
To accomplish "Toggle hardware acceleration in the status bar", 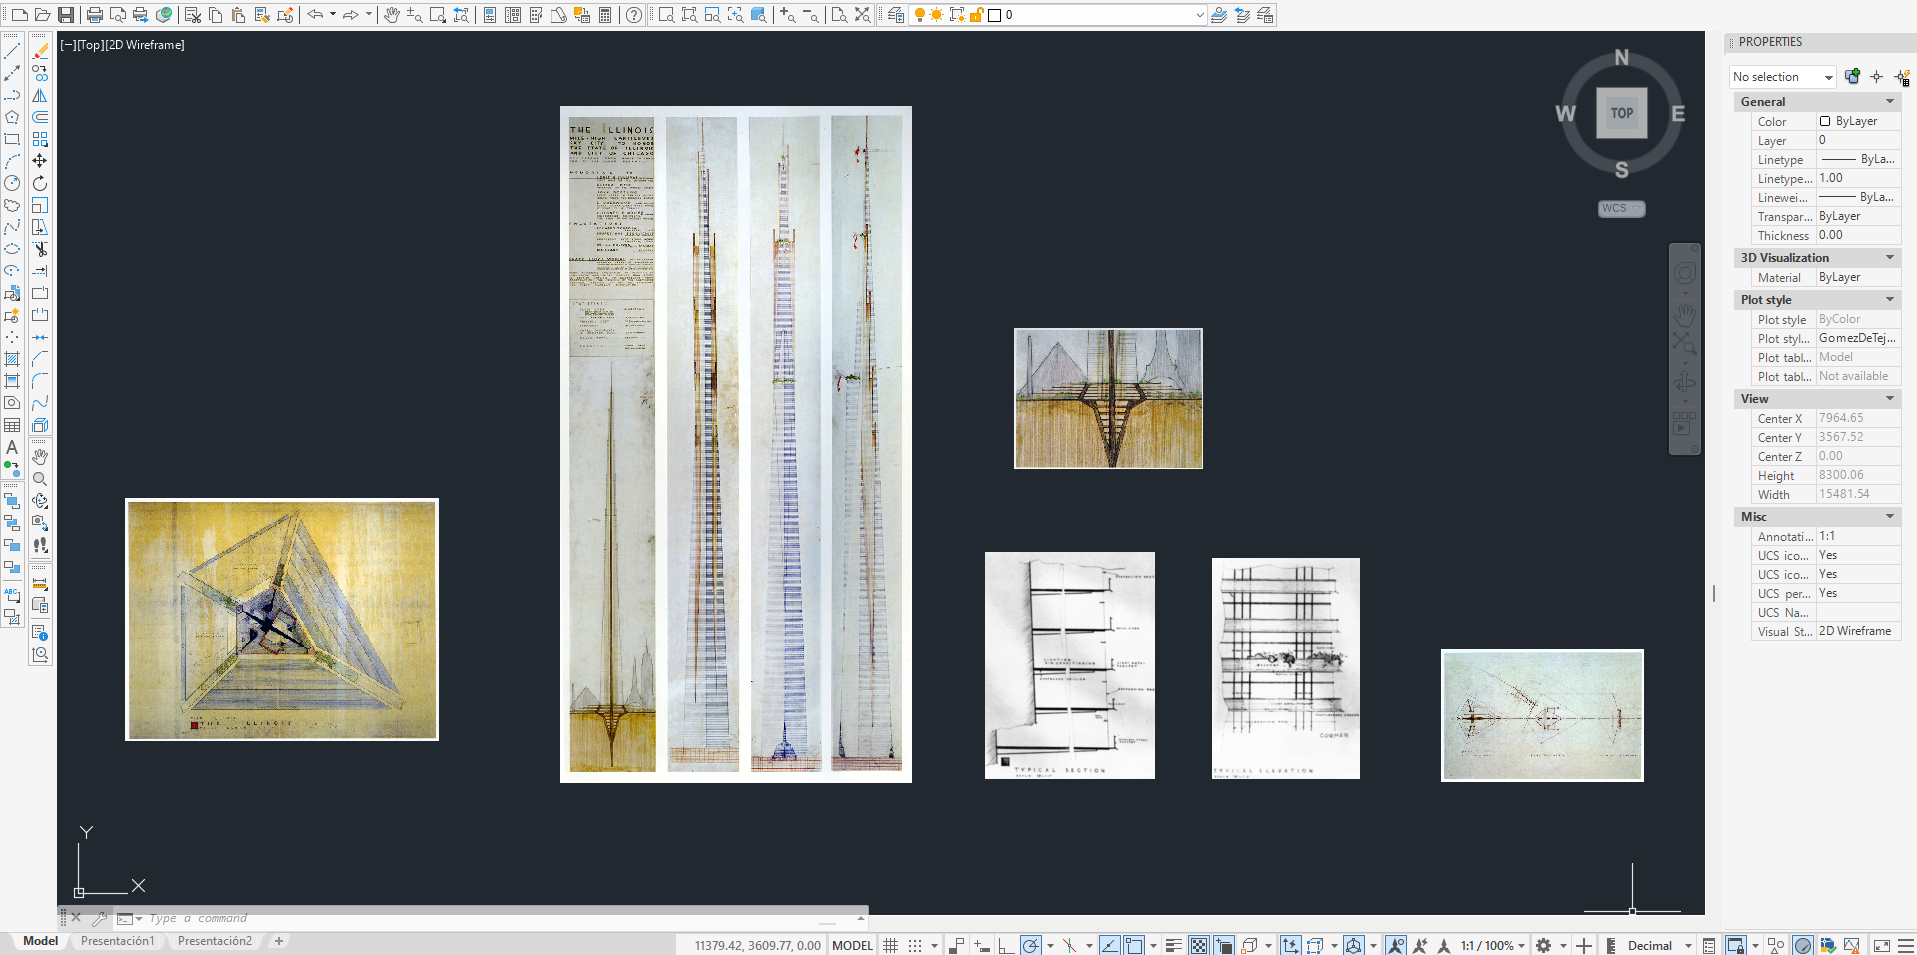I will [x=1803, y=945].
